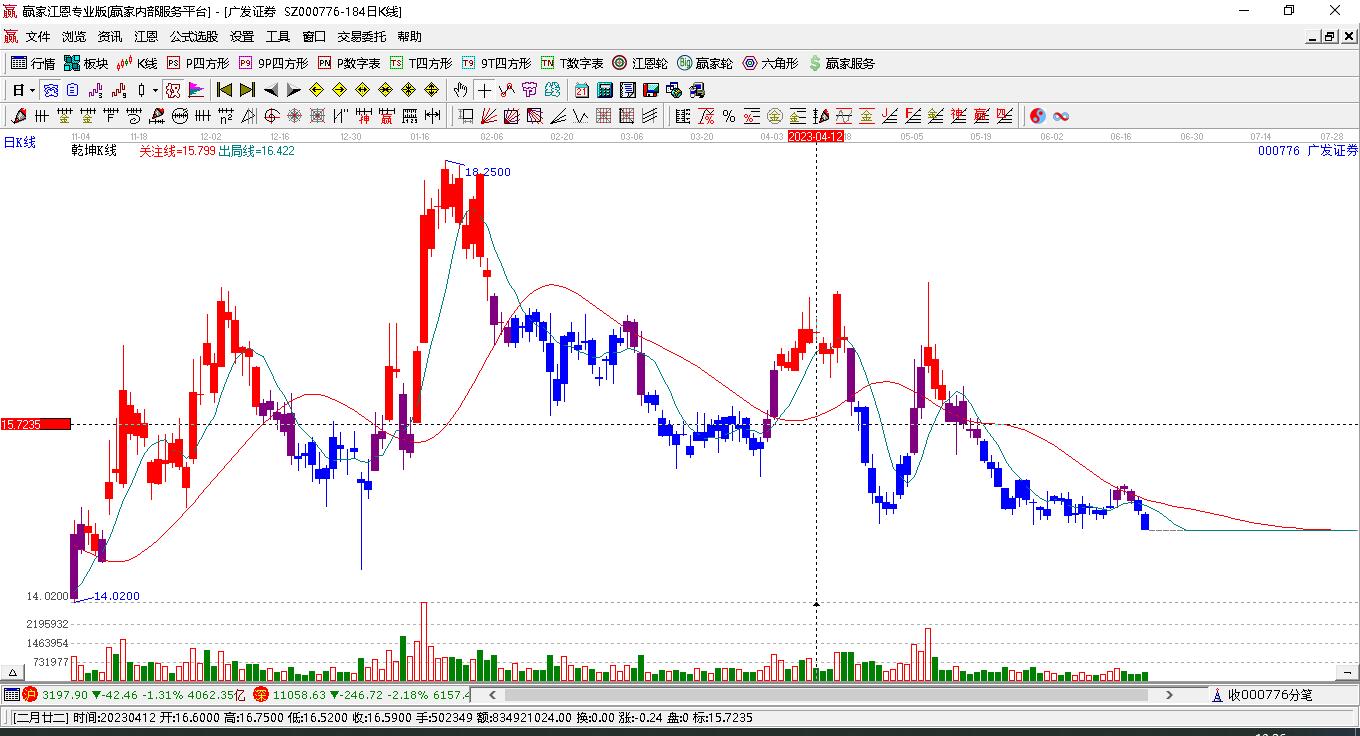
Task: Click the 14.0200 low price label on the chart
Action: (117, 597)
